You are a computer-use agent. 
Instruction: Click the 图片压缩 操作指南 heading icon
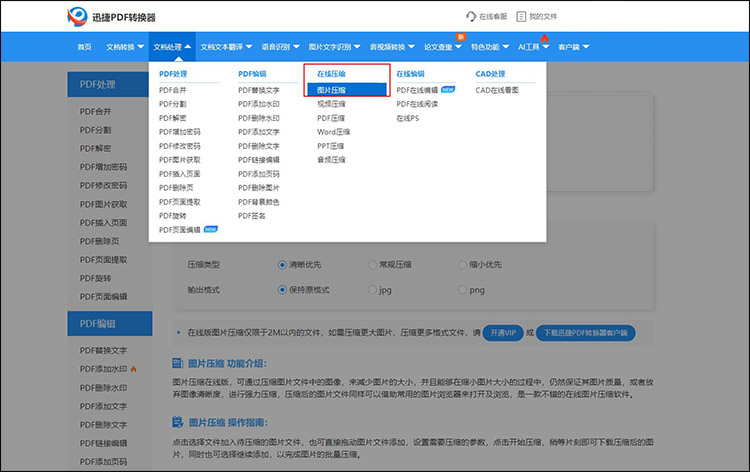point(177,422)
